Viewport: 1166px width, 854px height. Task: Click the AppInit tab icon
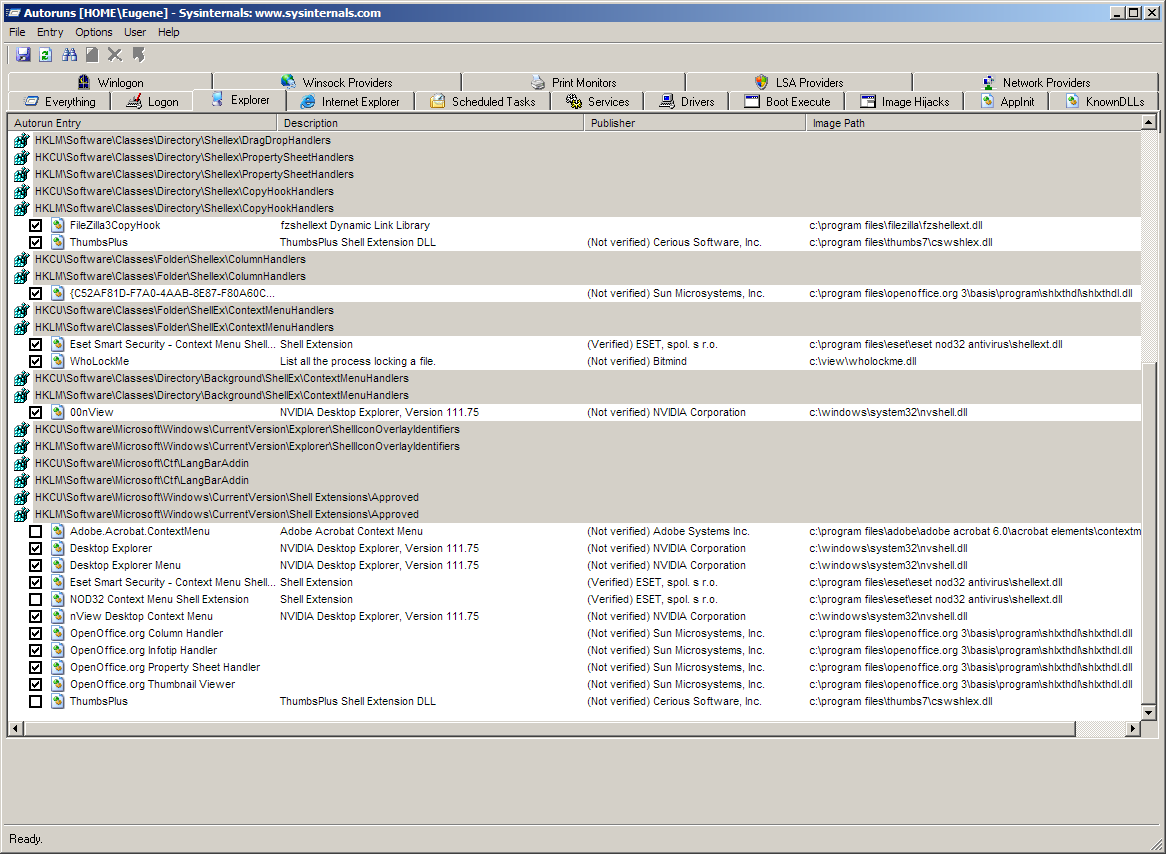(x=987, y=101)
